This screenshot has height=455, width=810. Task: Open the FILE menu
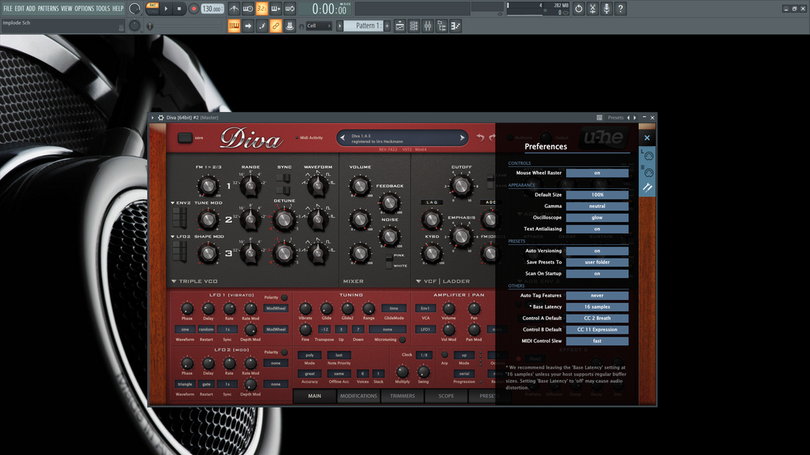click(8, 8)
